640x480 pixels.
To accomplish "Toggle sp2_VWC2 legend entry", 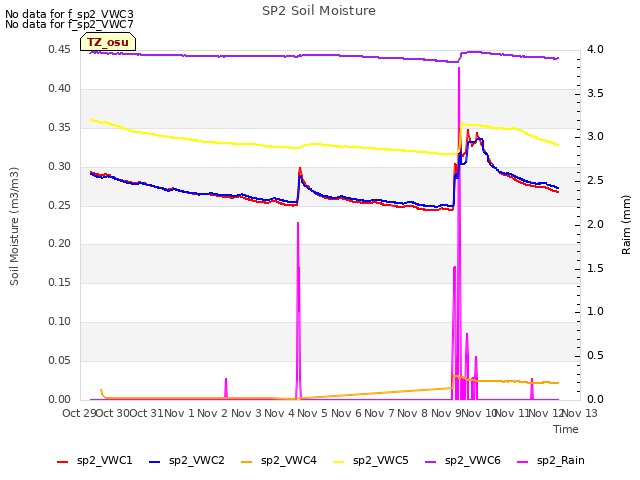I will 187,461.
